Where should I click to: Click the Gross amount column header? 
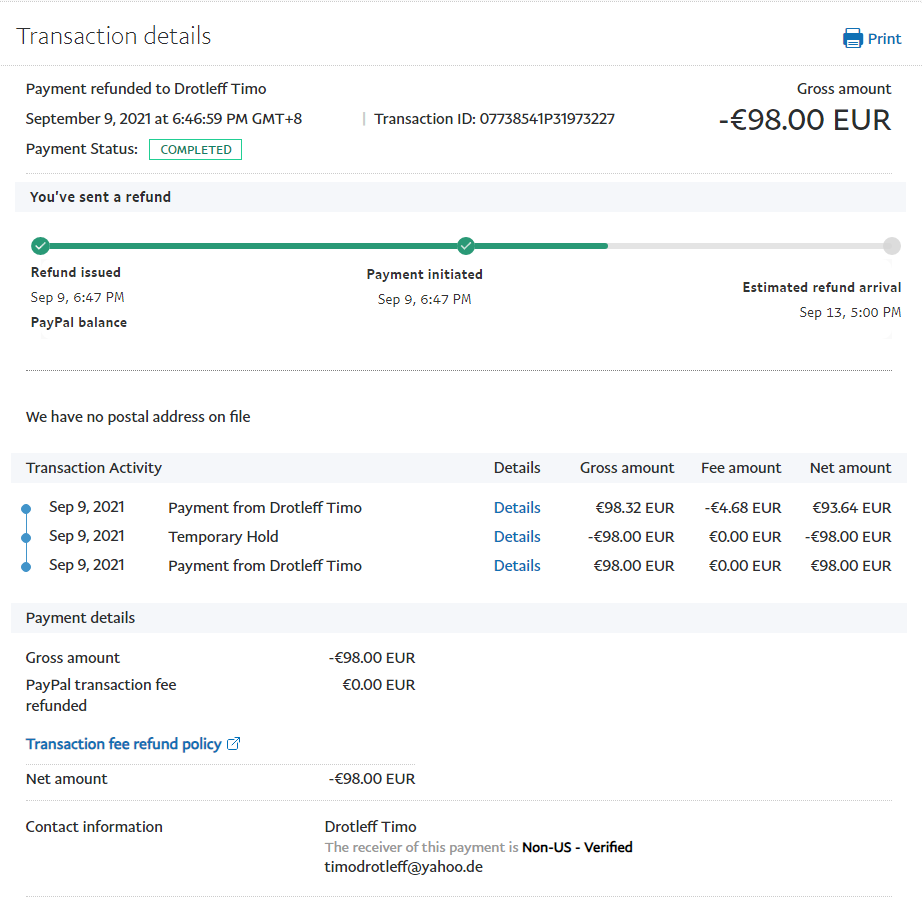(627, 468)
